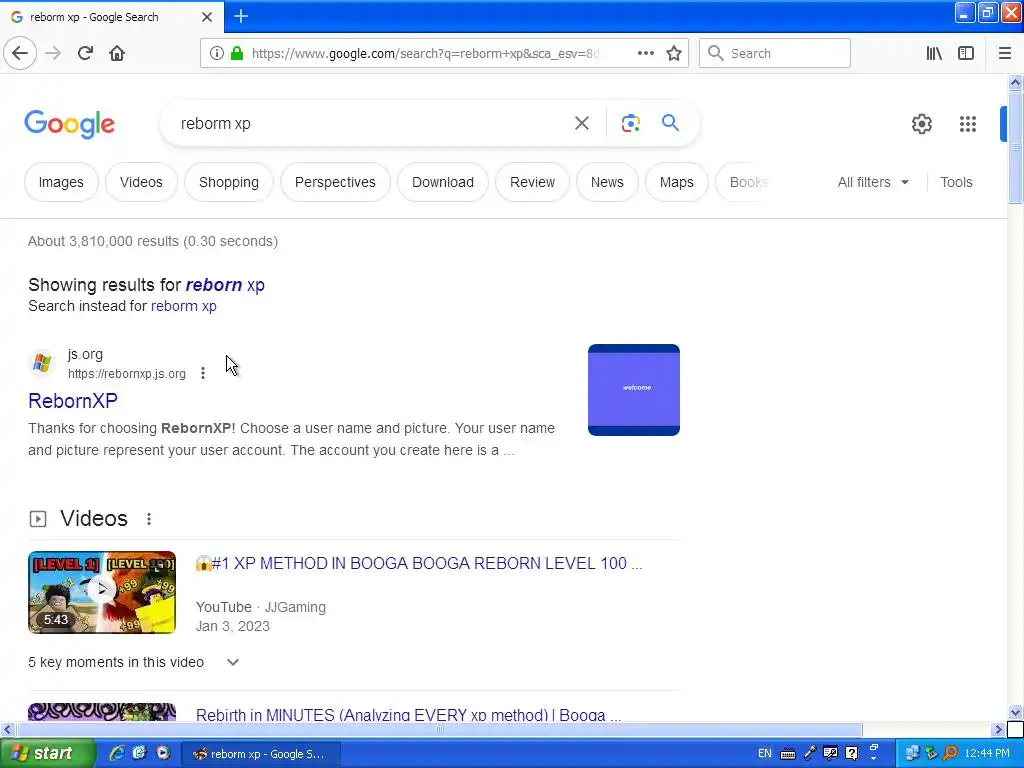Open the #1 XP METHOD IN BOOGA BOOGA video link

click(x=419, y=563)
